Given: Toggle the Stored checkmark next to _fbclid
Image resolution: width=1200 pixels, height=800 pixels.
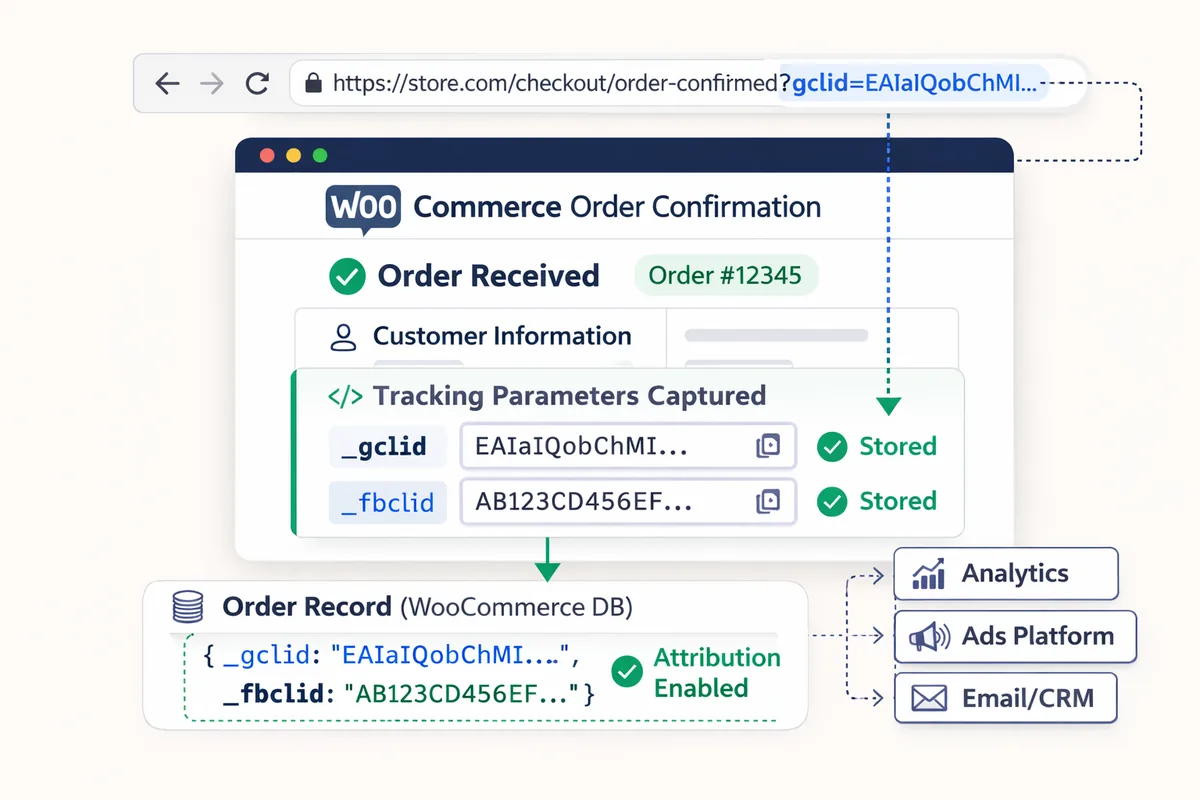Looking at the screenshot, I should [x=831, y=502].
